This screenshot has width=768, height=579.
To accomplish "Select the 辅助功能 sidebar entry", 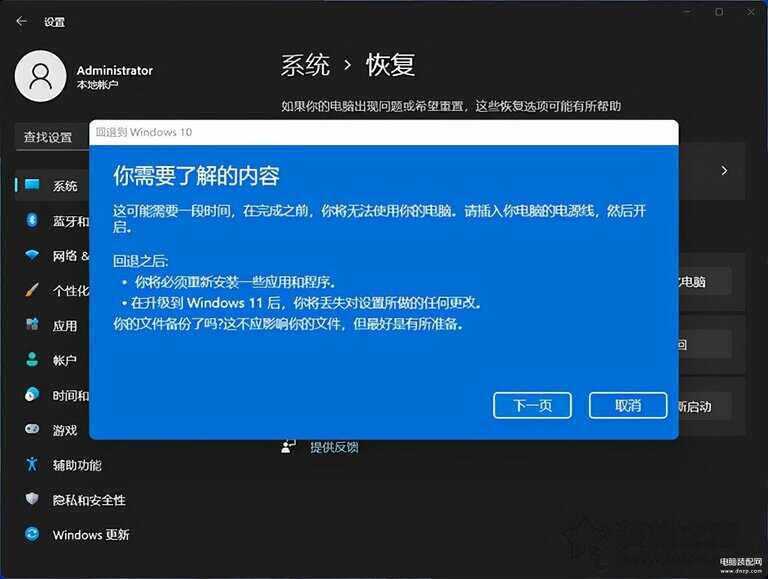I will 76,465.
